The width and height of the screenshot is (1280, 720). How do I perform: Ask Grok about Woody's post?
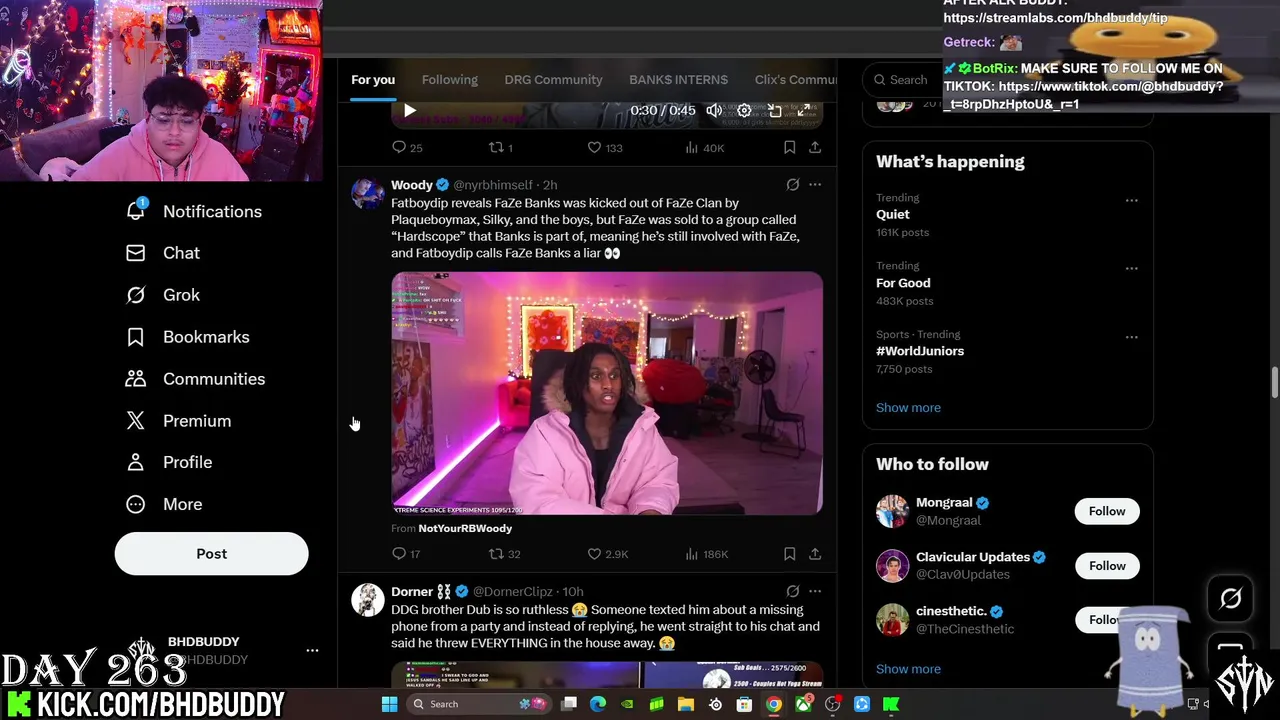point(793,185)
